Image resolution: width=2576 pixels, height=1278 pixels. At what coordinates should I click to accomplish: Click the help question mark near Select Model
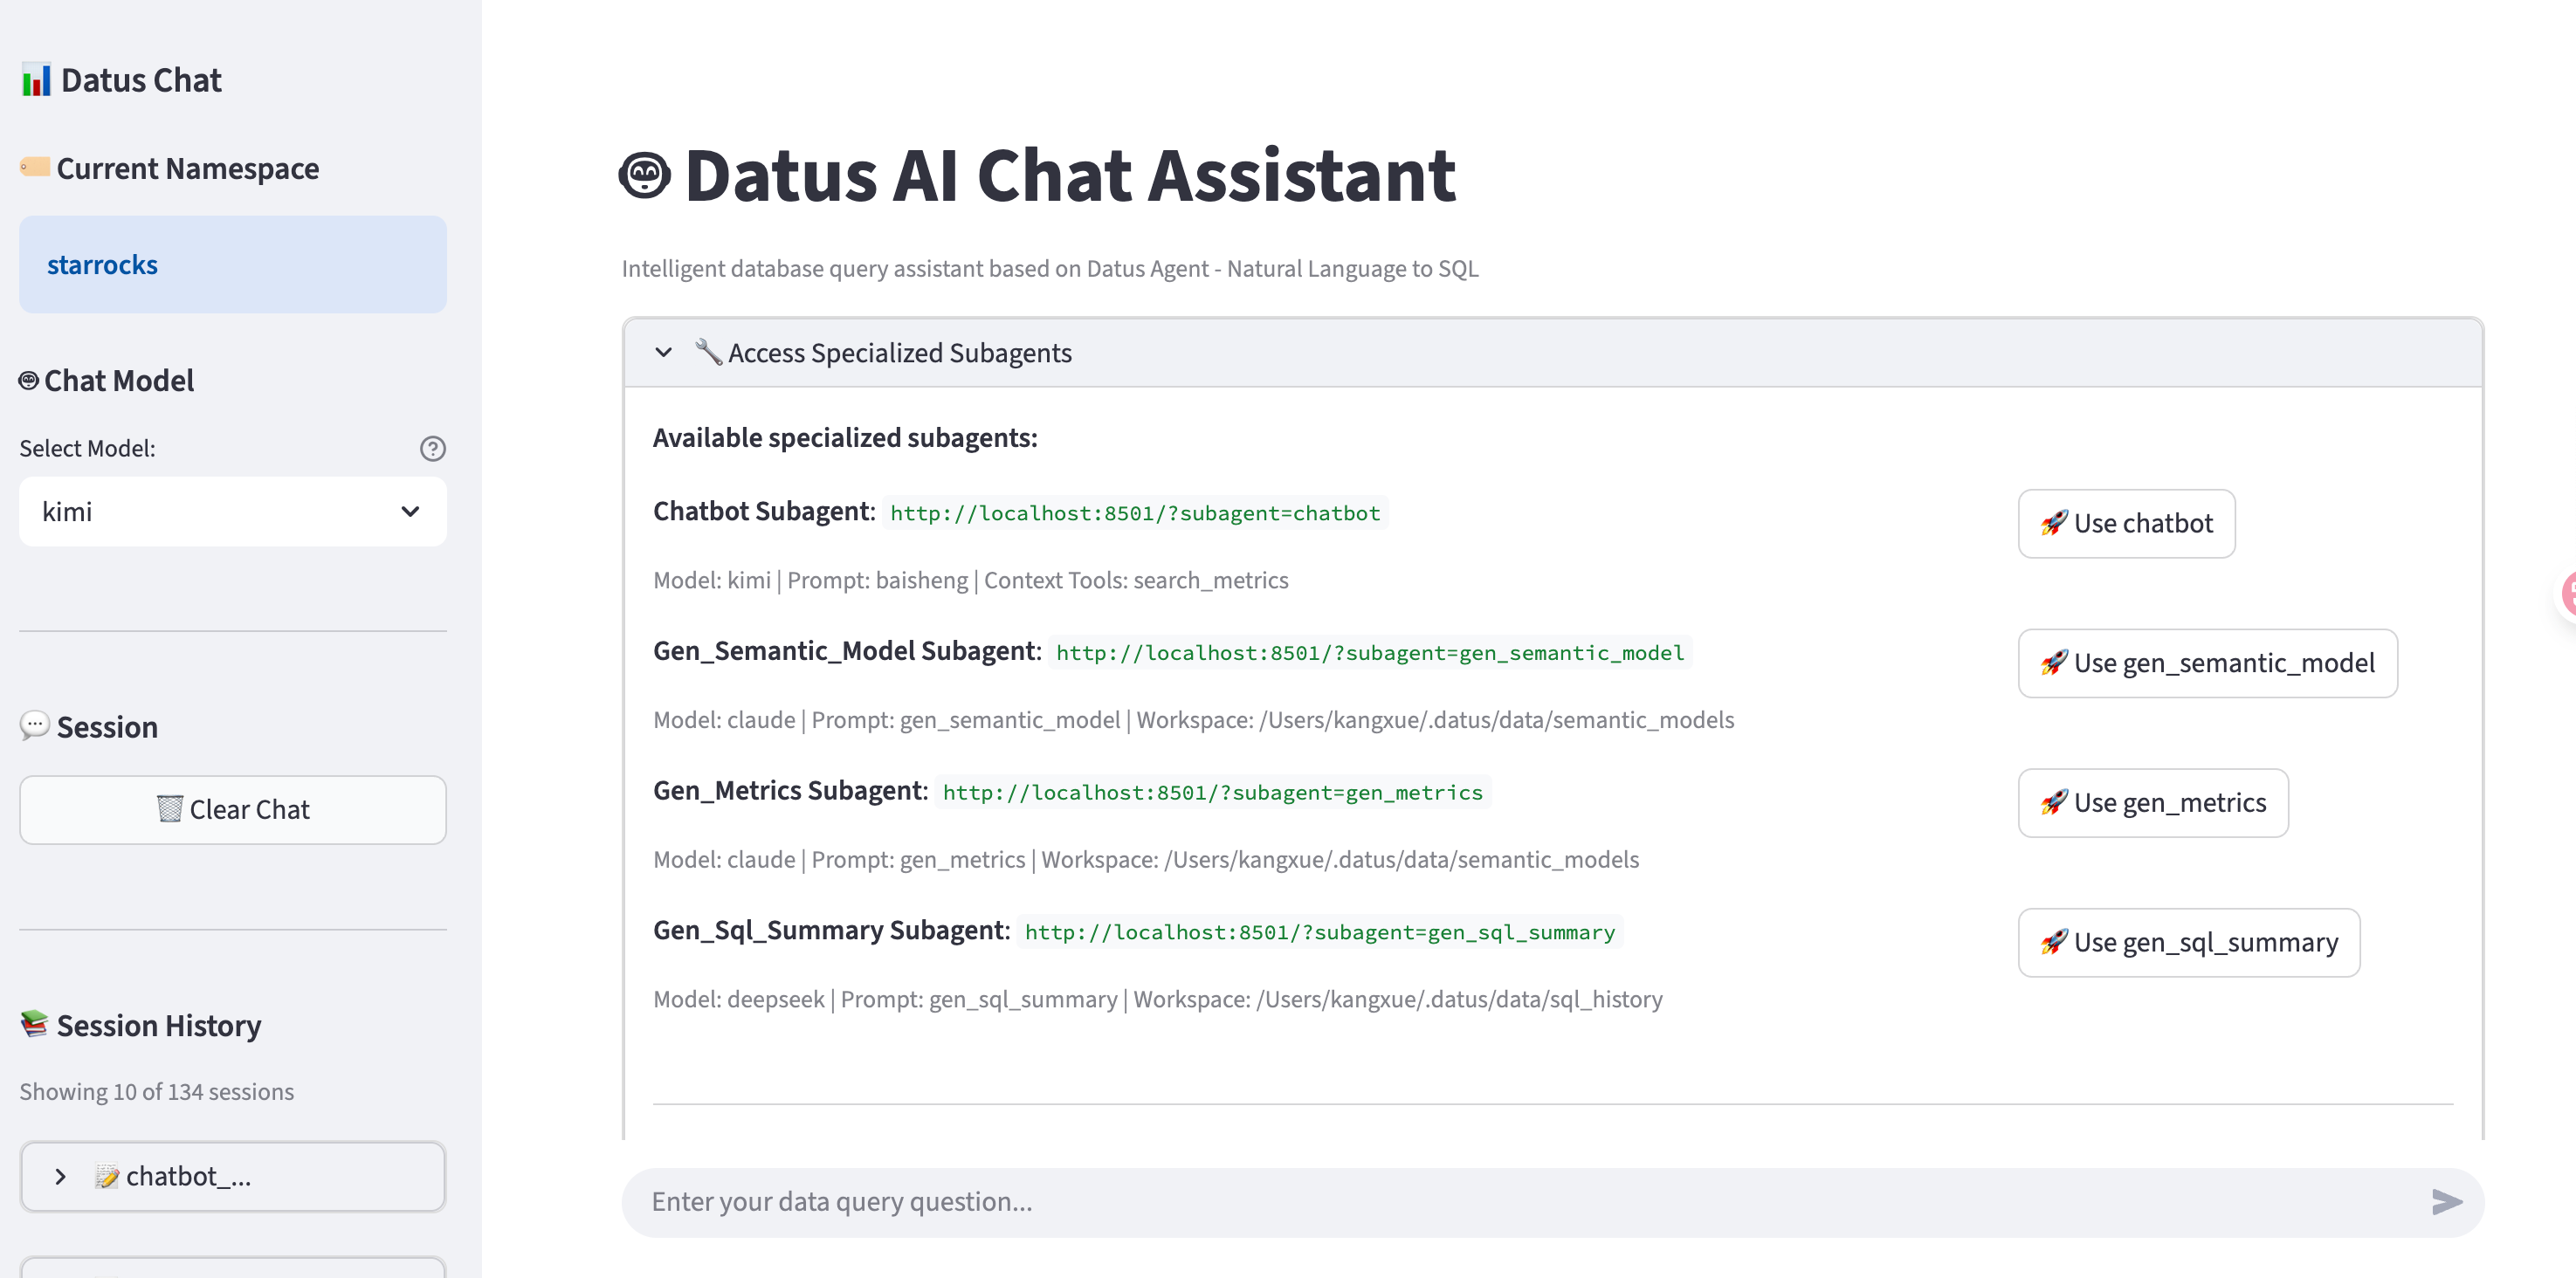click(432, 449)
